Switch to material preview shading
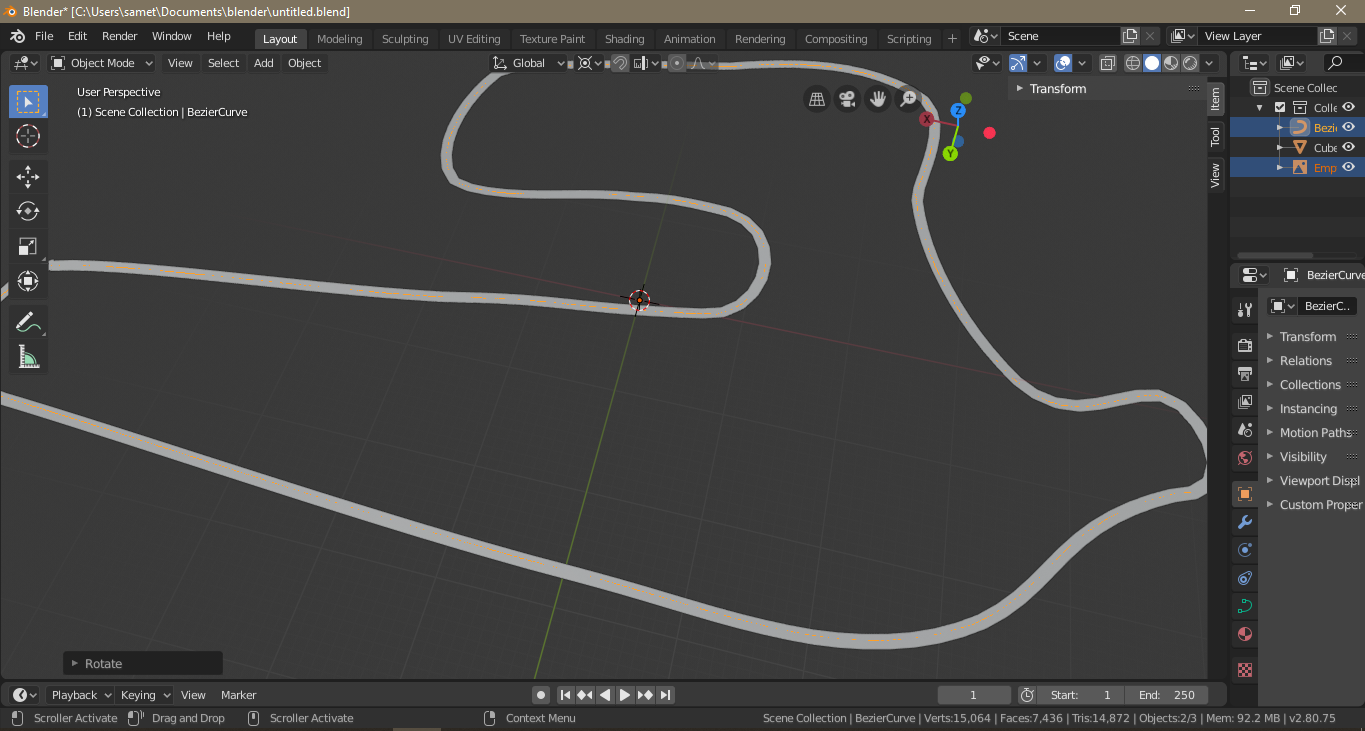This screenshot has height=731, width=1365. pyautogui.click(x=1171, y=63)
